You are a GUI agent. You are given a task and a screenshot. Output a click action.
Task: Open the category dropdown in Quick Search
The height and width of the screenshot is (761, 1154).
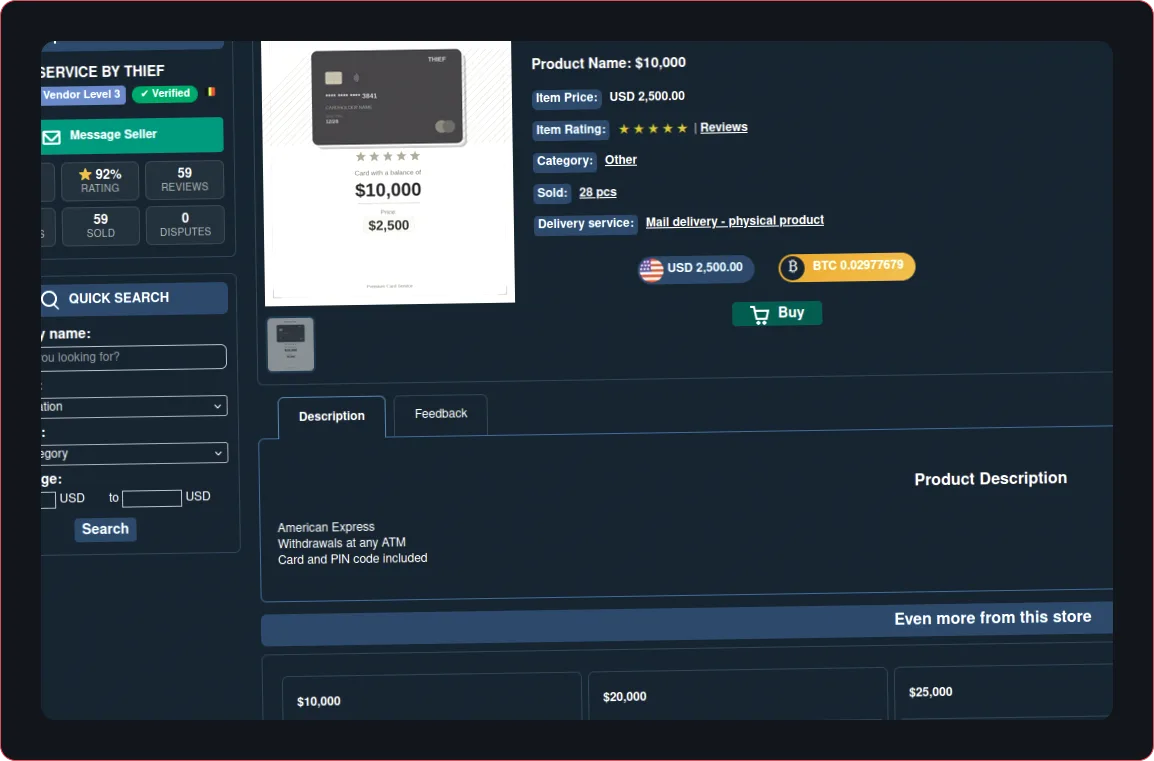pyautogui.click(x=134, y=453)
